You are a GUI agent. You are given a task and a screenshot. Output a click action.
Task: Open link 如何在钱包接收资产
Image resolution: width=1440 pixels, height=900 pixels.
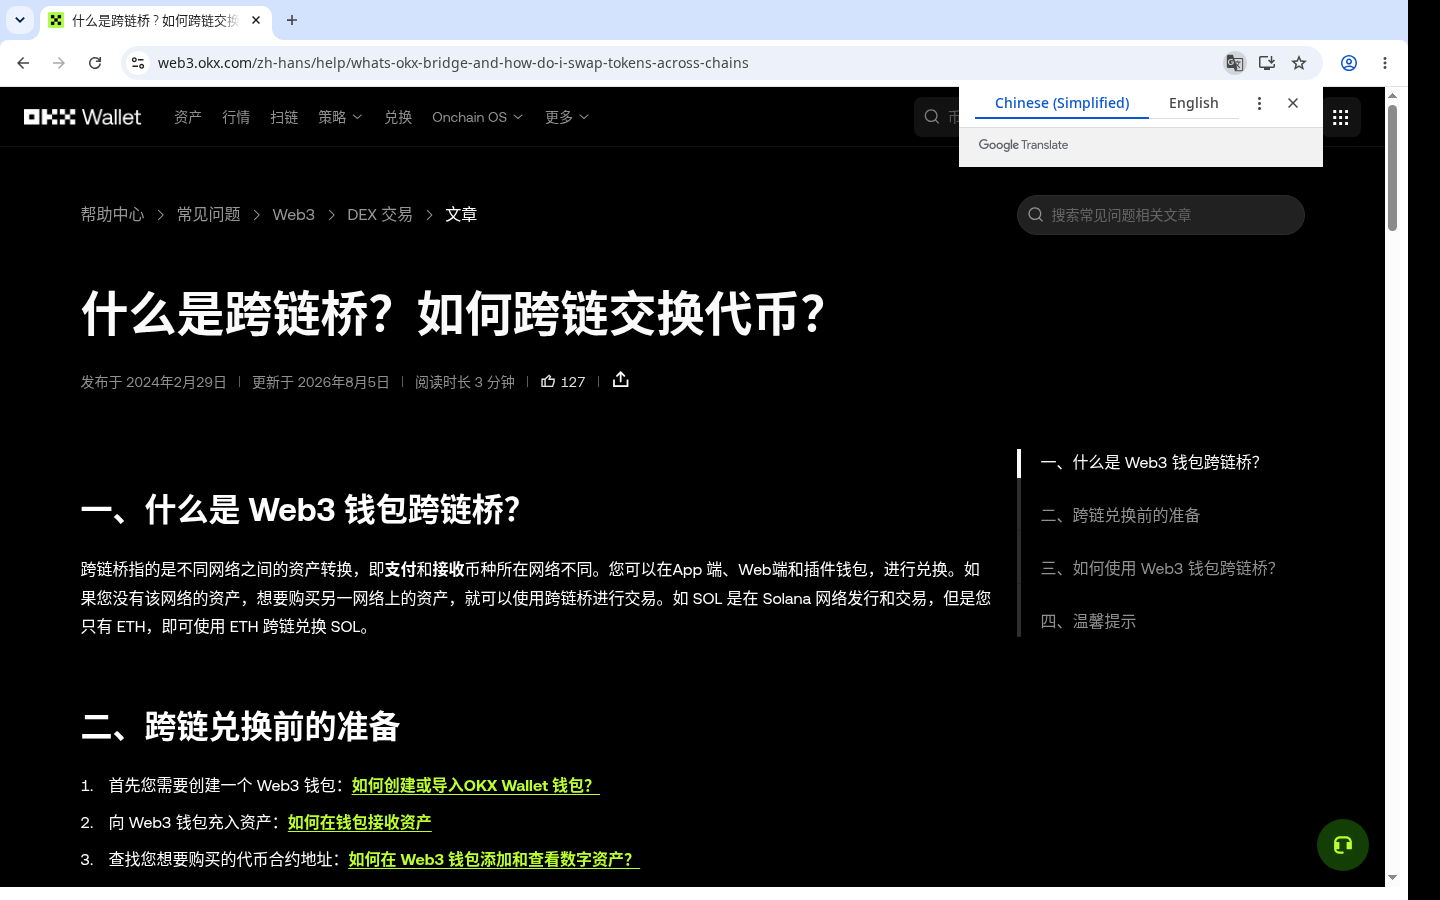[x=360, y=822]
